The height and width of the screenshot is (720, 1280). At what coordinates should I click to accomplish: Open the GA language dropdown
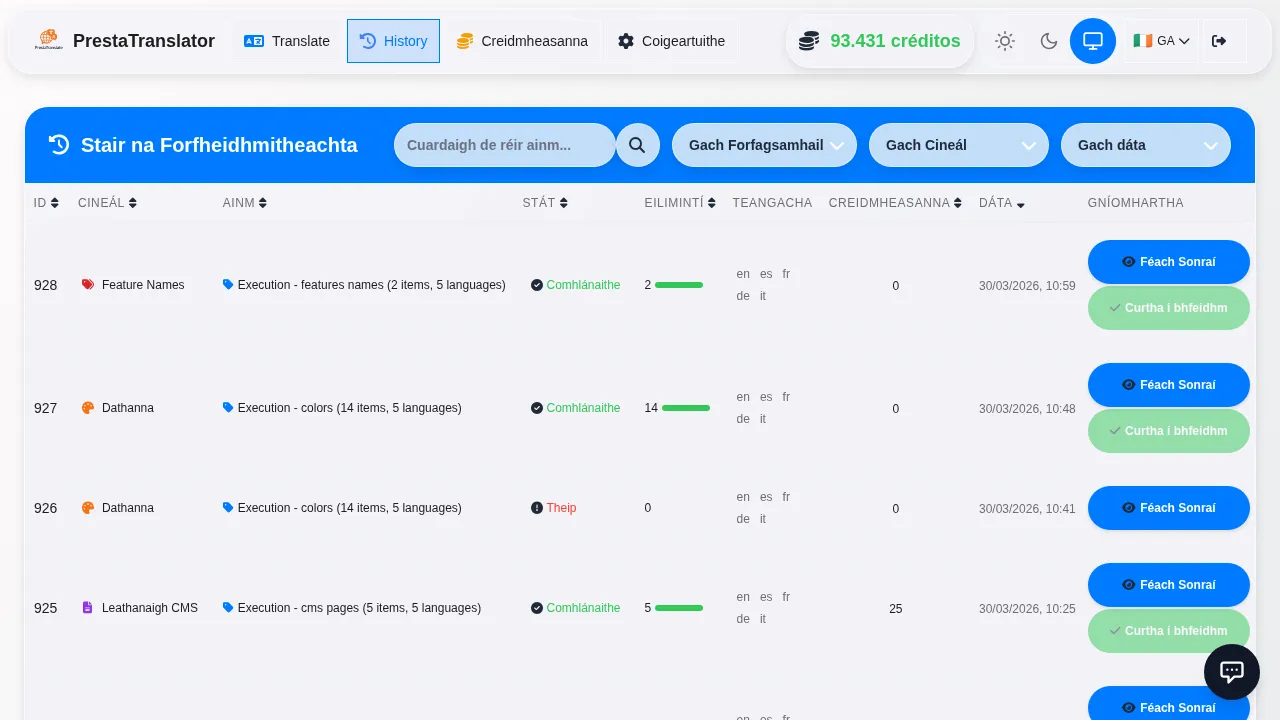tap(1161, 41)
